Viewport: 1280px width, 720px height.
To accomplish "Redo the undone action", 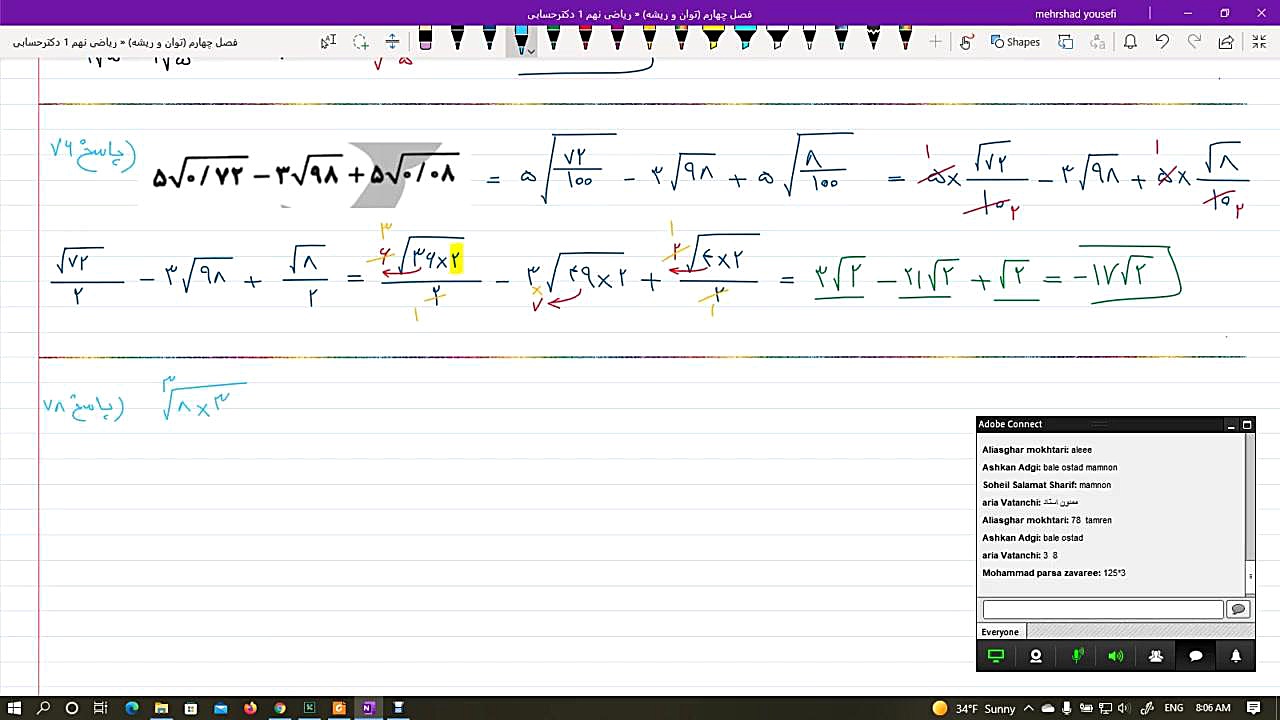I will [x=1194, y=42].
